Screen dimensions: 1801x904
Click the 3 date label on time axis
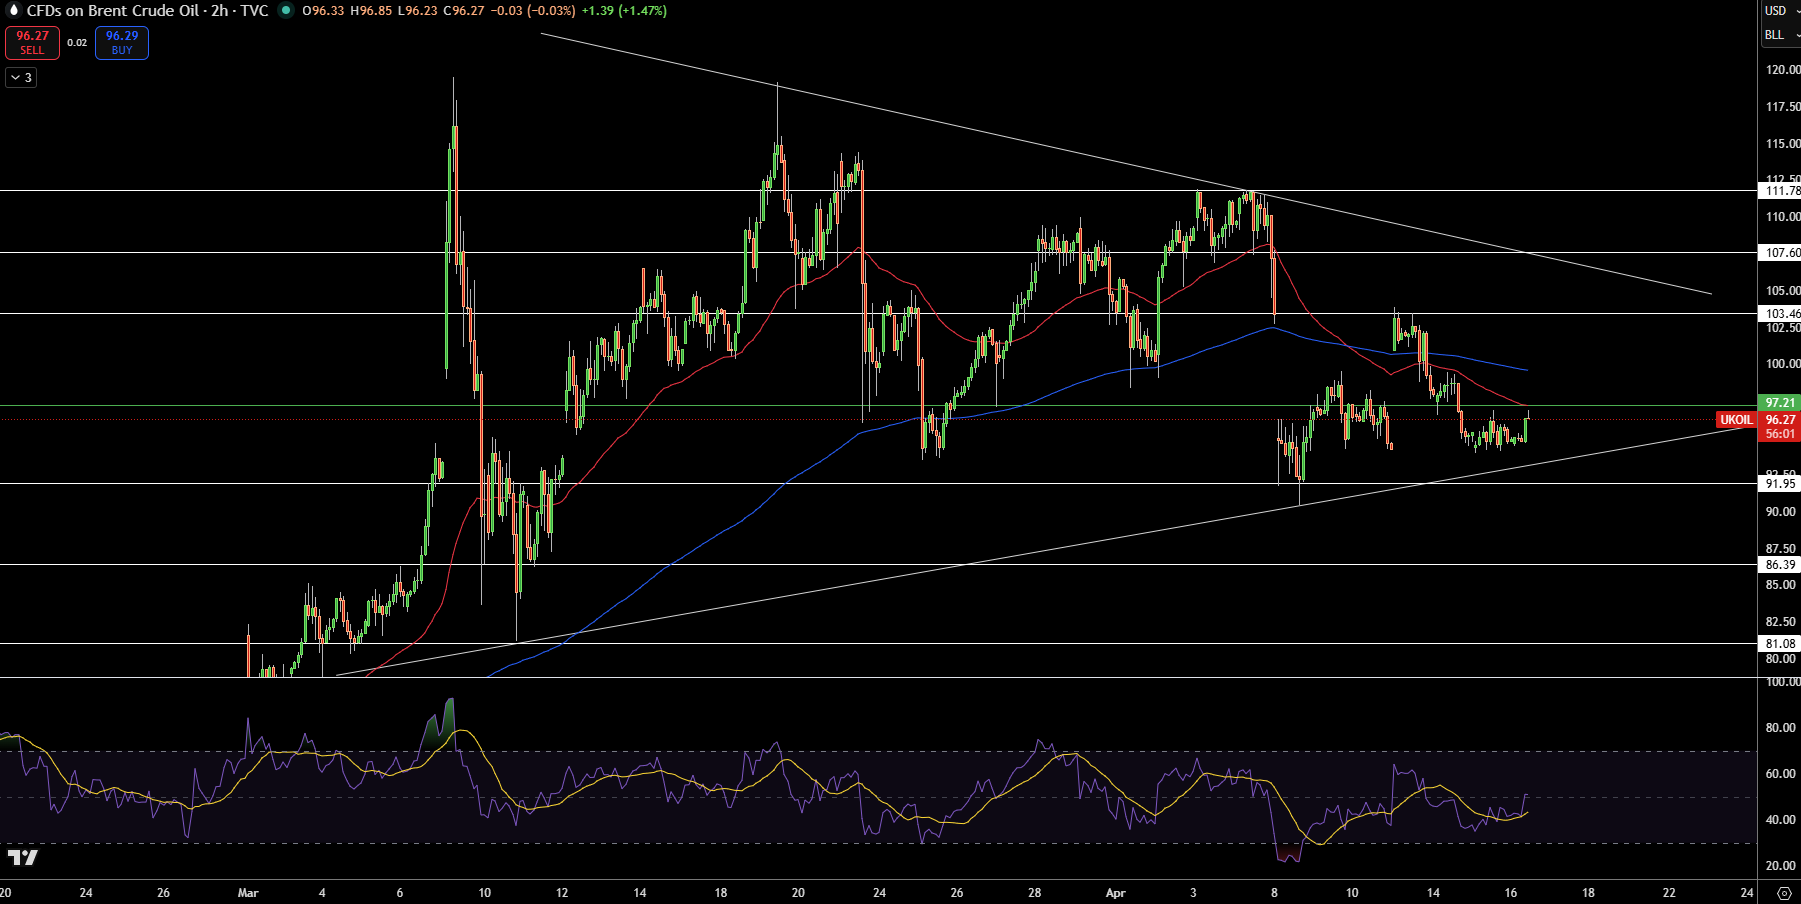click(x=1193, y=893)
